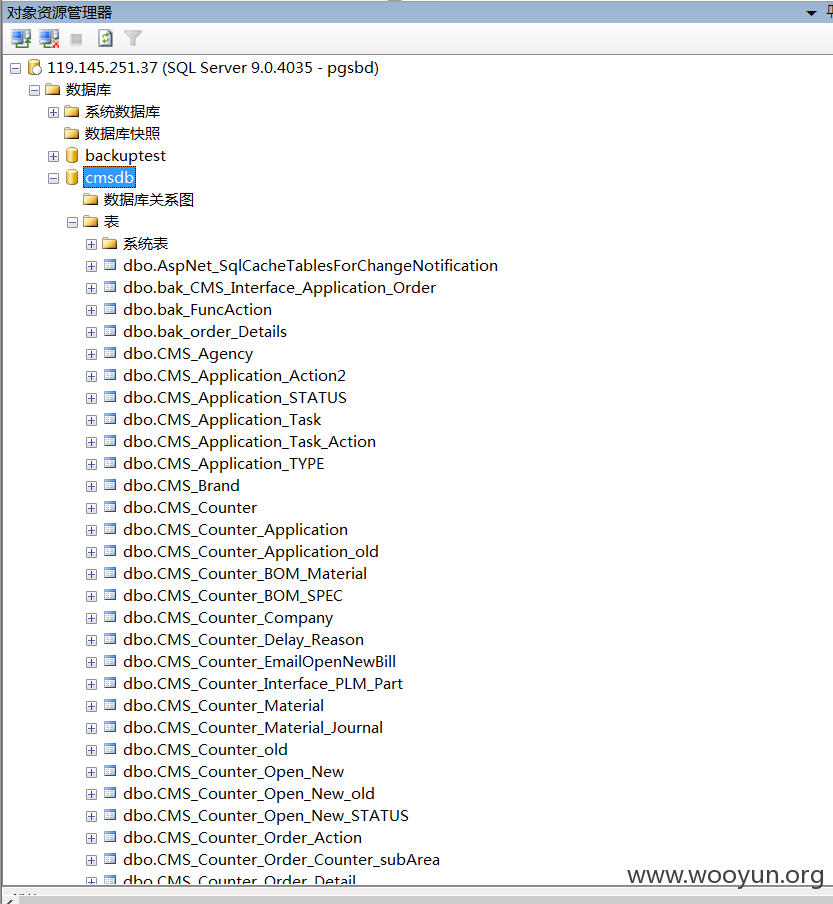
Task: Expand the 系统数据库 node
Action: click(54, 112)
